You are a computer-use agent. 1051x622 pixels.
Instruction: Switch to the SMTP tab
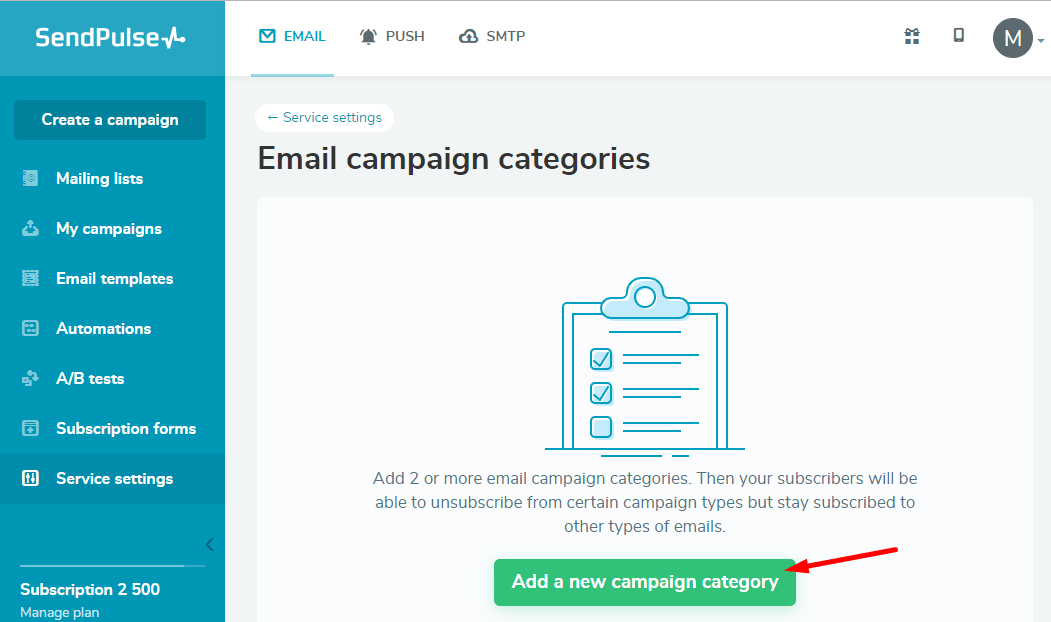491,36
